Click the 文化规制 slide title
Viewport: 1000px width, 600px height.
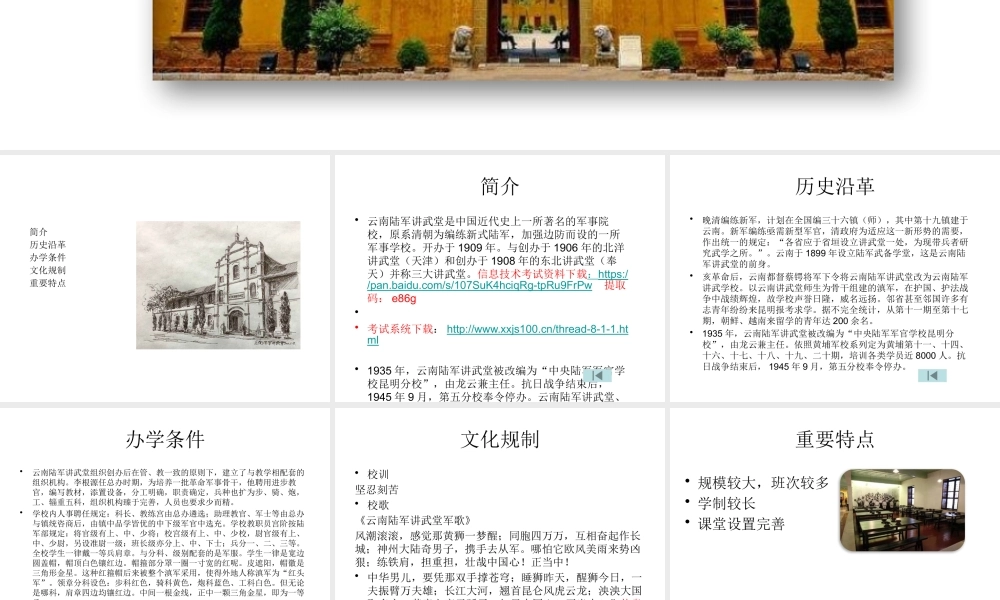click(x=498, y=438)
